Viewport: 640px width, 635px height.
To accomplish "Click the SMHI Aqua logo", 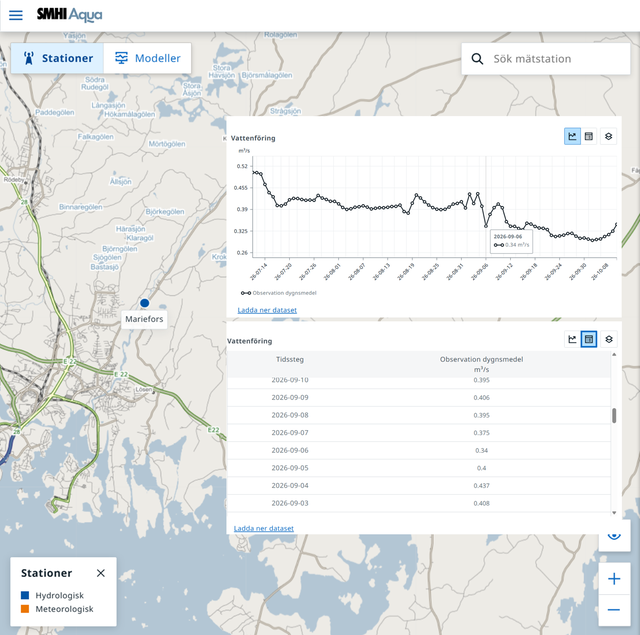I will pyautogui.click(x=69, y=15).
